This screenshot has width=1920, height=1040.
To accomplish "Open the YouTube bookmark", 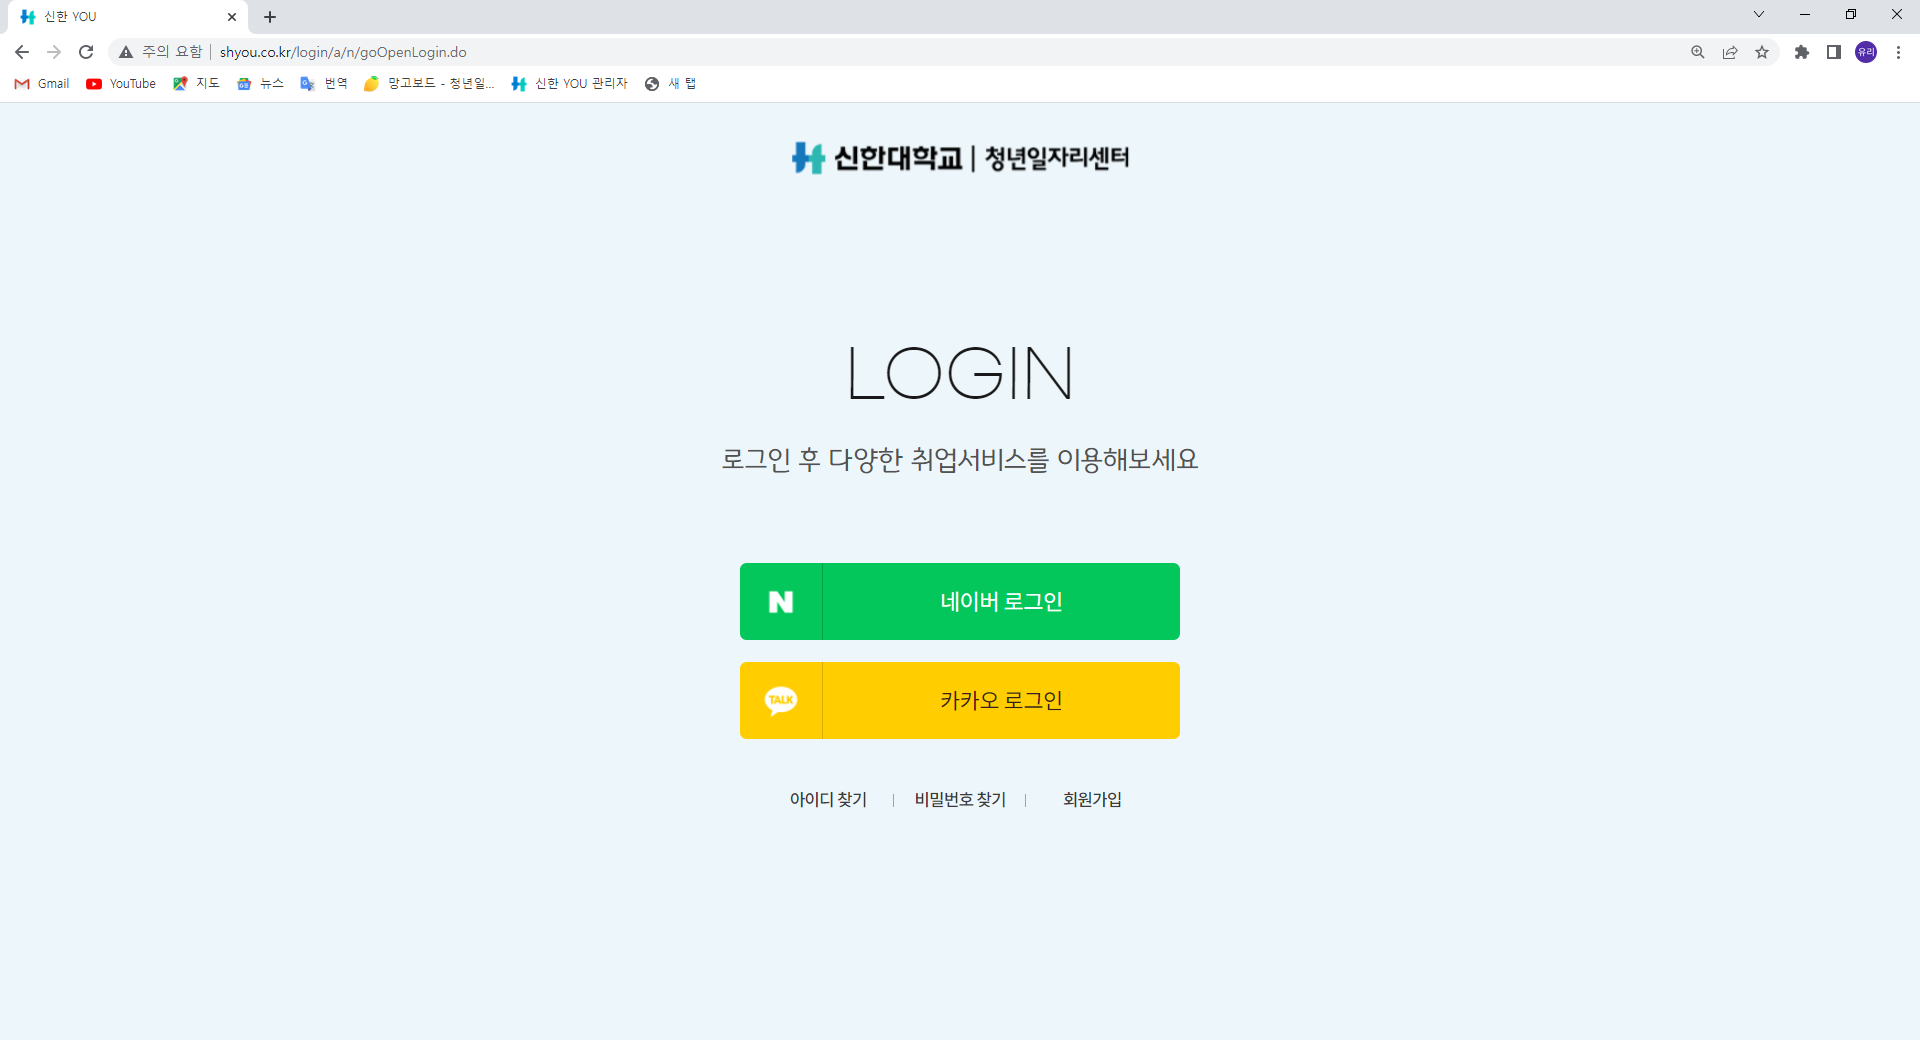I will click(x=121, y=84).
